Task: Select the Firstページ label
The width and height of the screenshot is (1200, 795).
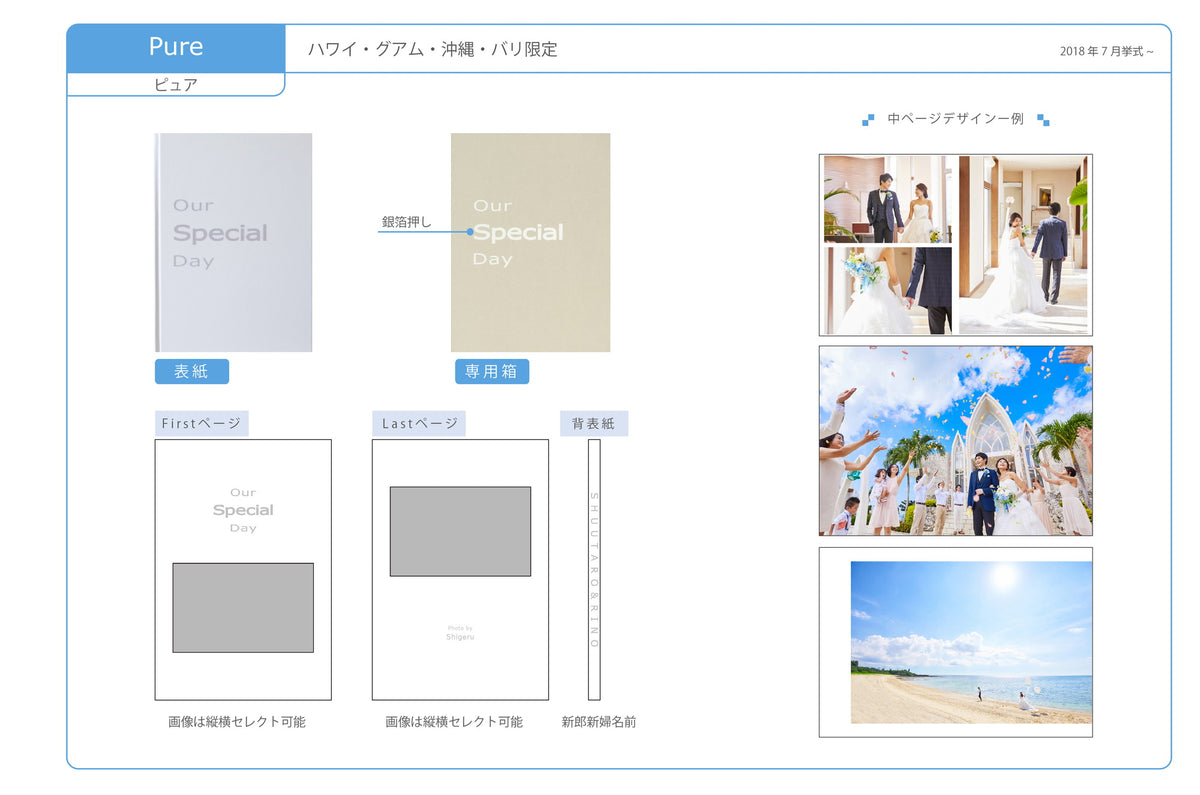Action: 201,423
